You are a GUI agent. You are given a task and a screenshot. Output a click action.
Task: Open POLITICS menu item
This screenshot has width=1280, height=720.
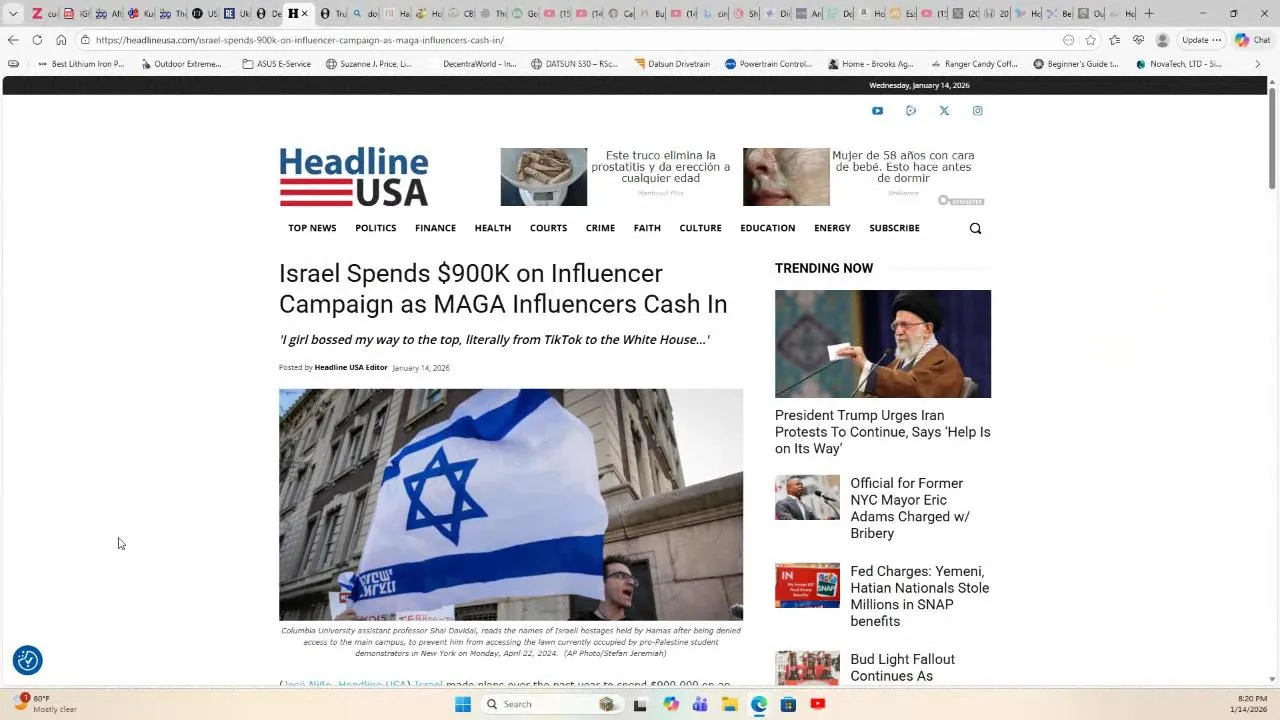click(376, 228)
